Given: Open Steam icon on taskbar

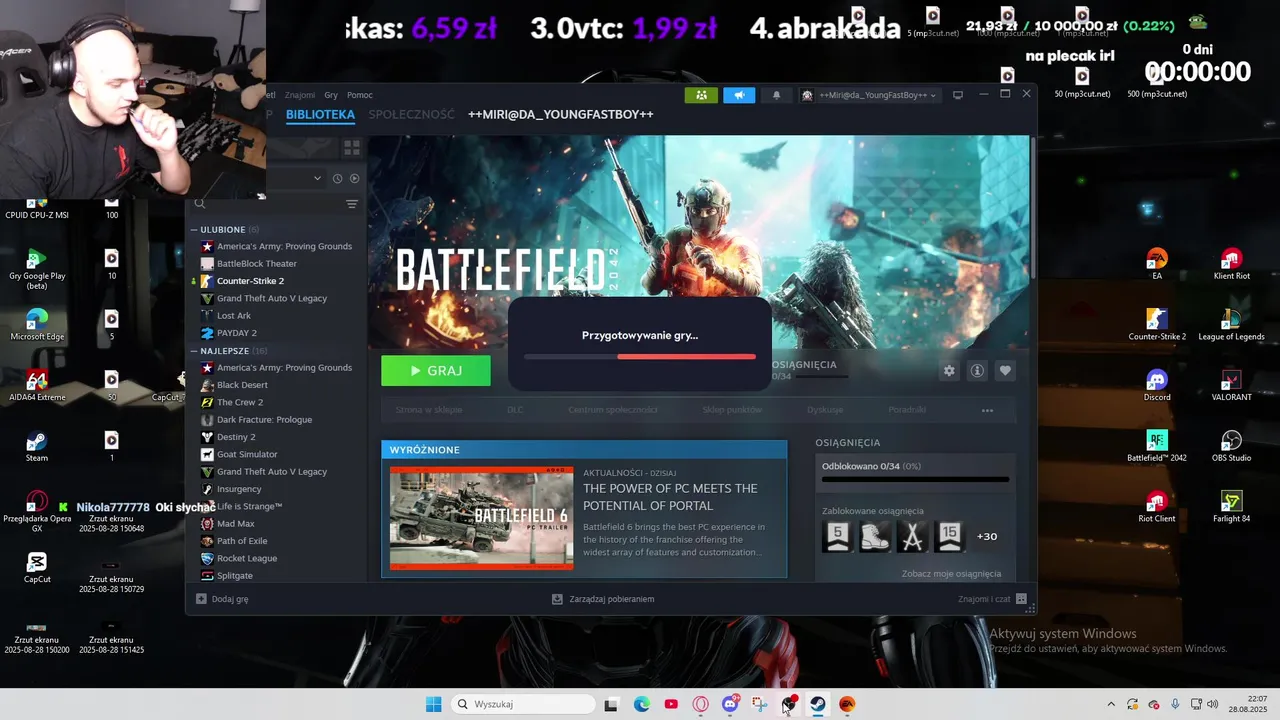Looking at the screenshot, I should point(818,704).
